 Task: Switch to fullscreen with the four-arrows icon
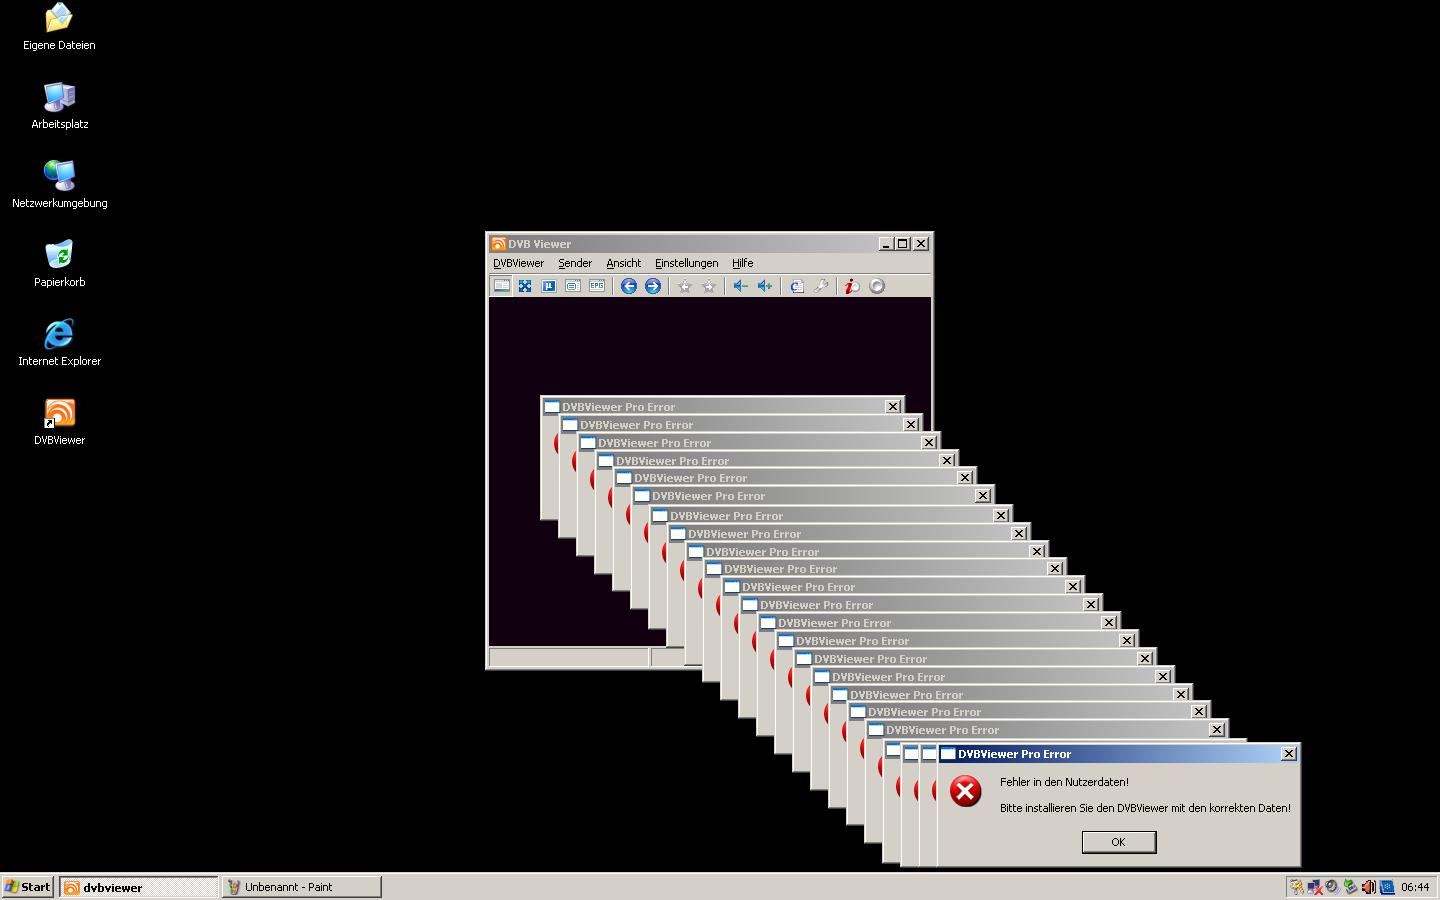[x=525, y=286]
